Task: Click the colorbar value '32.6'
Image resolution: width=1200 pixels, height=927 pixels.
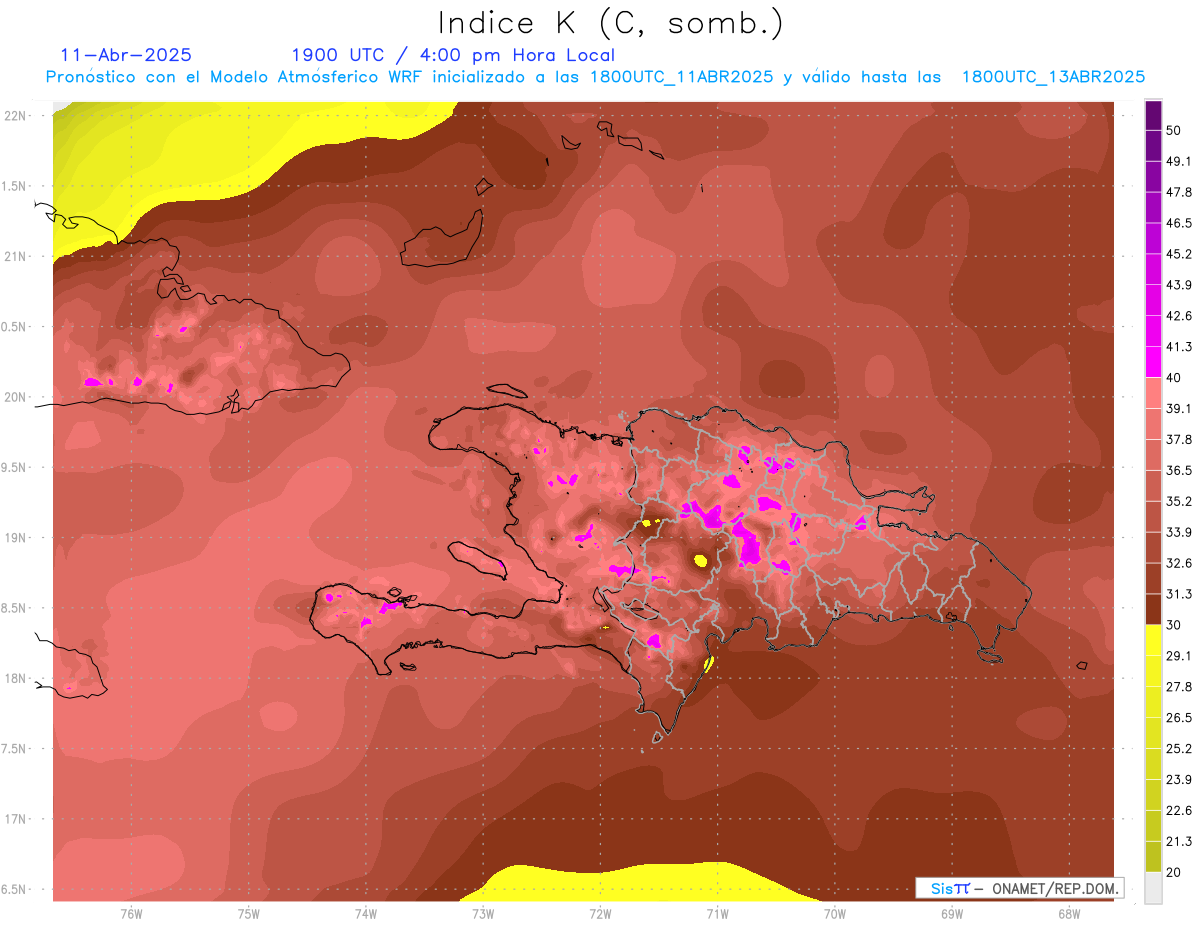Action: pos(1179,563)
